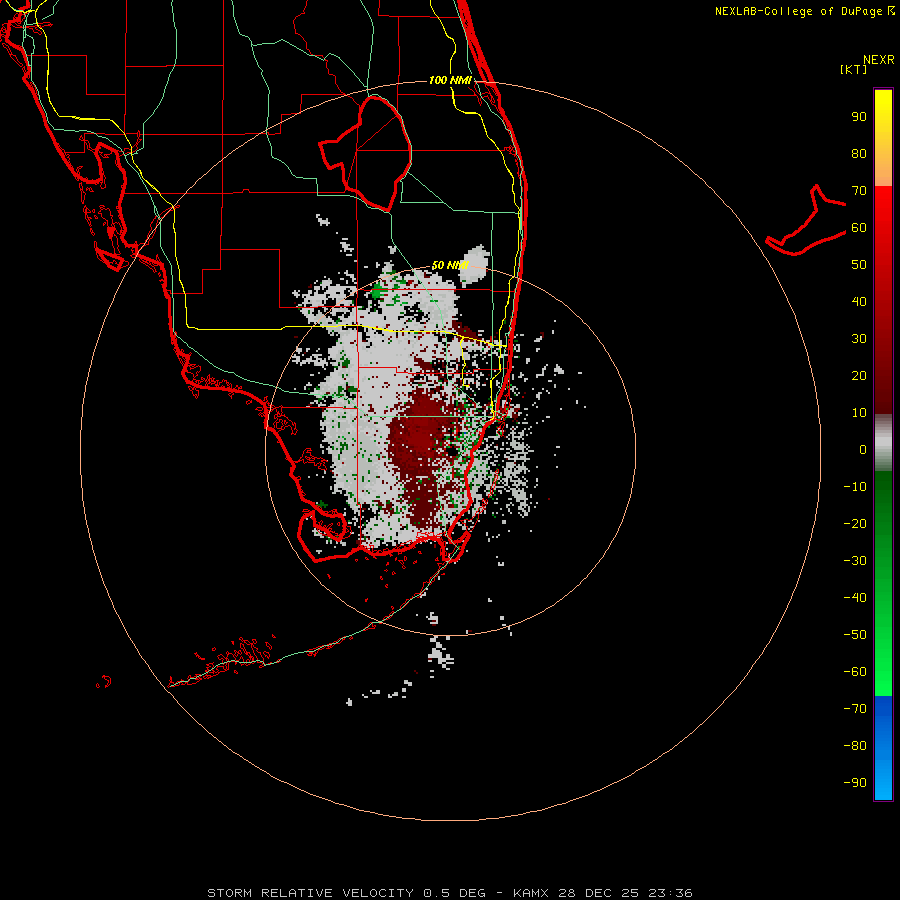Image resolution: width=900 pixels, height=900 pixels.
Task: Click the 80 value on velocity scale
Action: coord(859,153)
